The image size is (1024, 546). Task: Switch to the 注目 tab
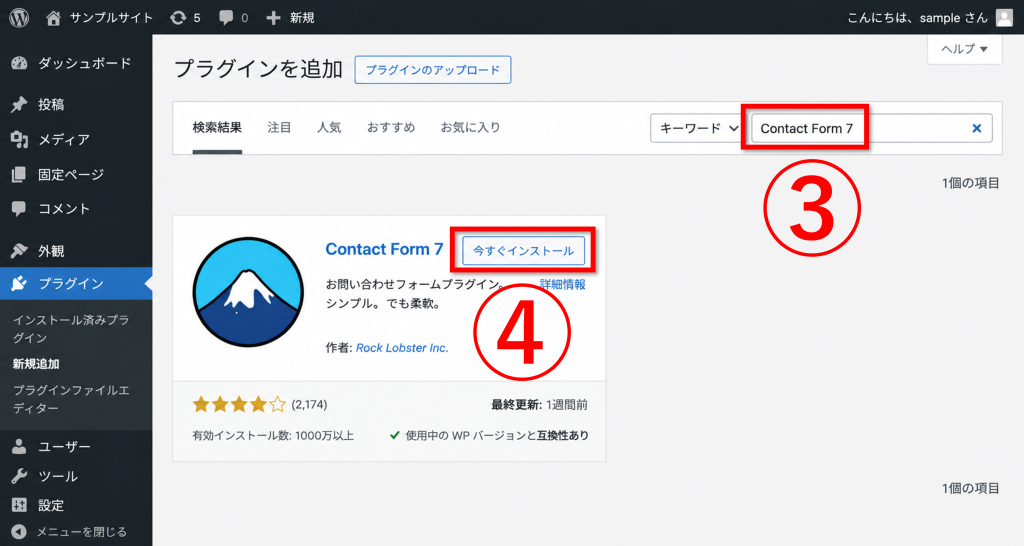coord(280,127)
